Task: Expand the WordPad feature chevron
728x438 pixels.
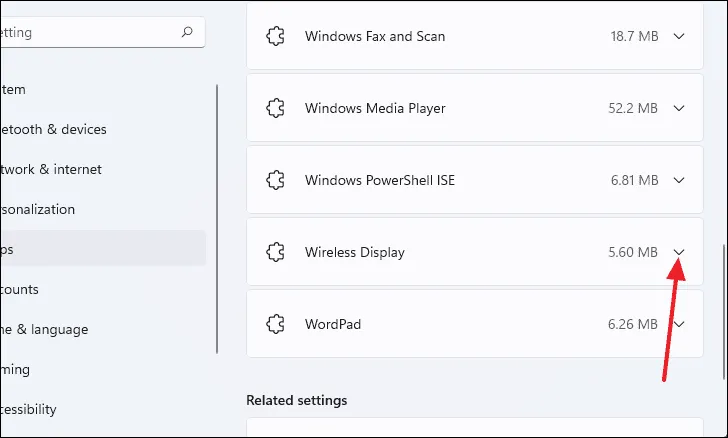Action: [x=680, y=324]
